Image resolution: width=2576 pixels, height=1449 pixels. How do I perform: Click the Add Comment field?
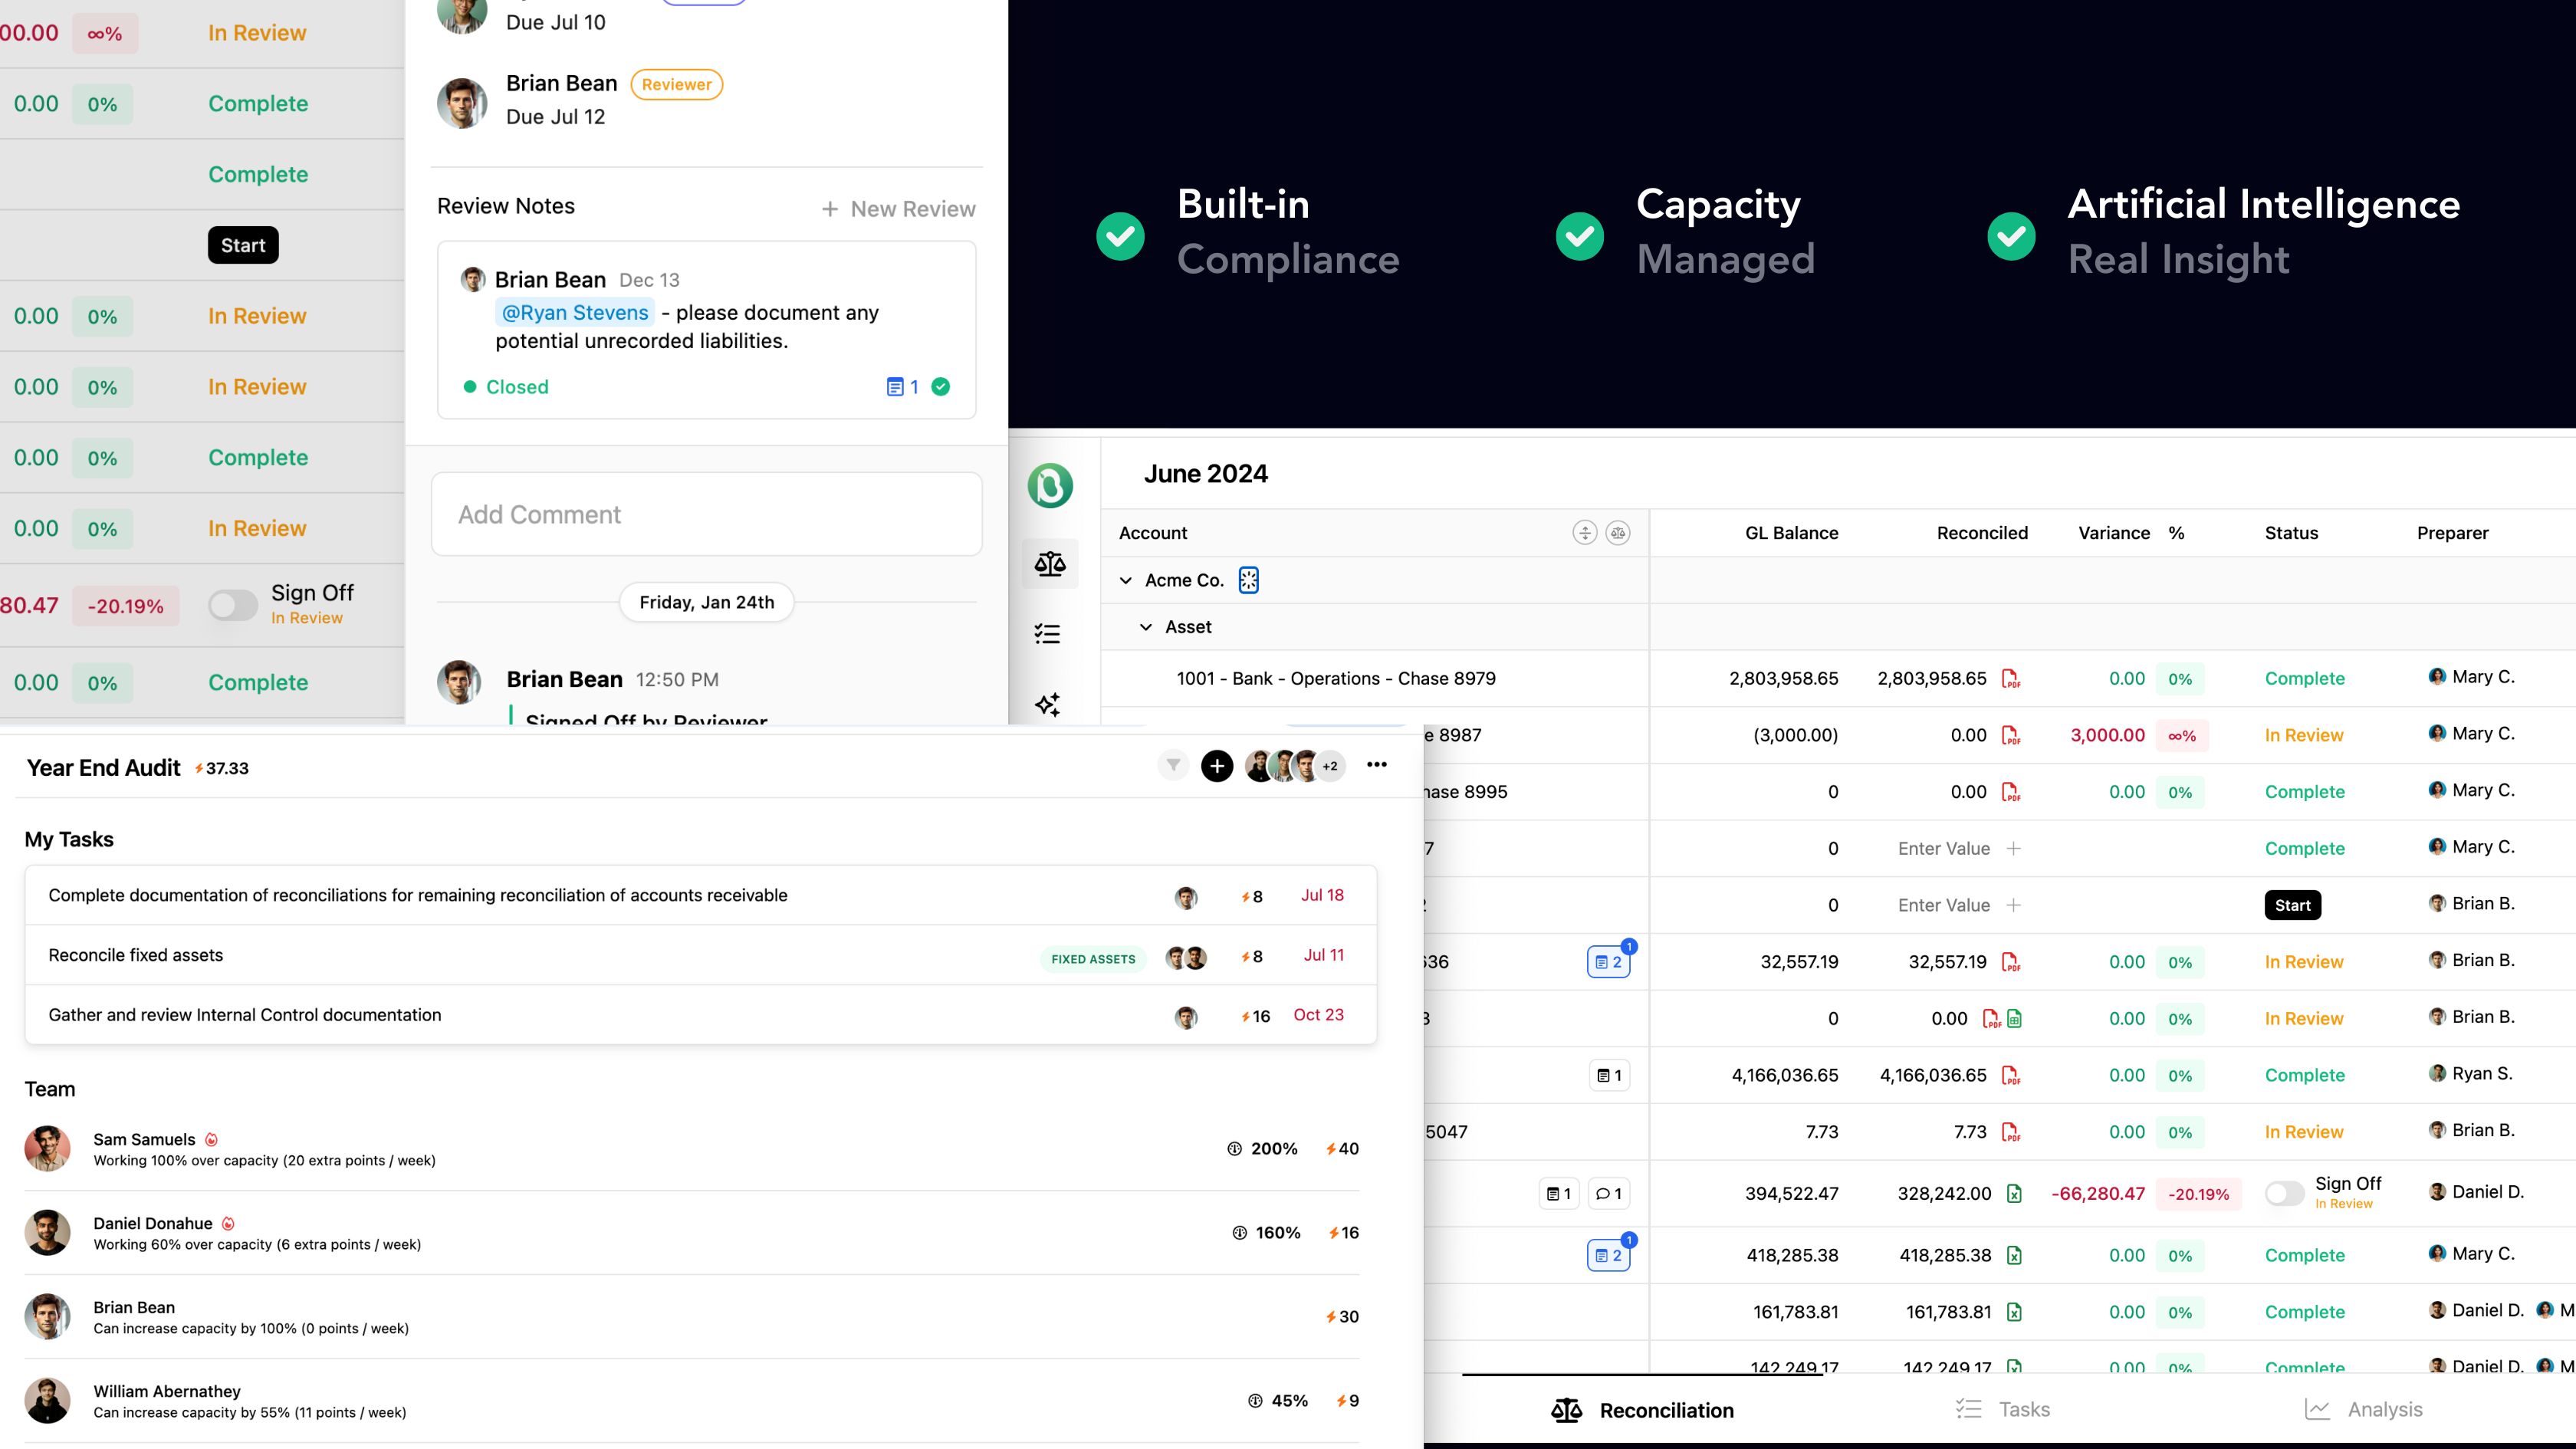[x=707, y=514]
